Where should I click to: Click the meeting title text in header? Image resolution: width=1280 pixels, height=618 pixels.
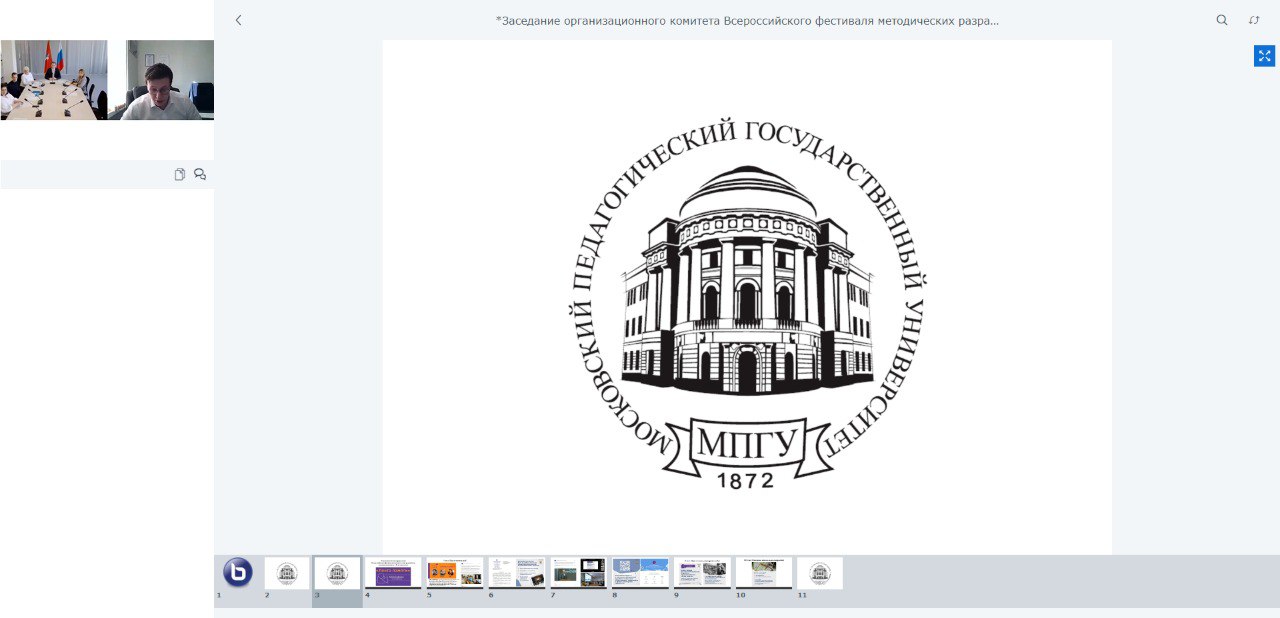point(747,20)
